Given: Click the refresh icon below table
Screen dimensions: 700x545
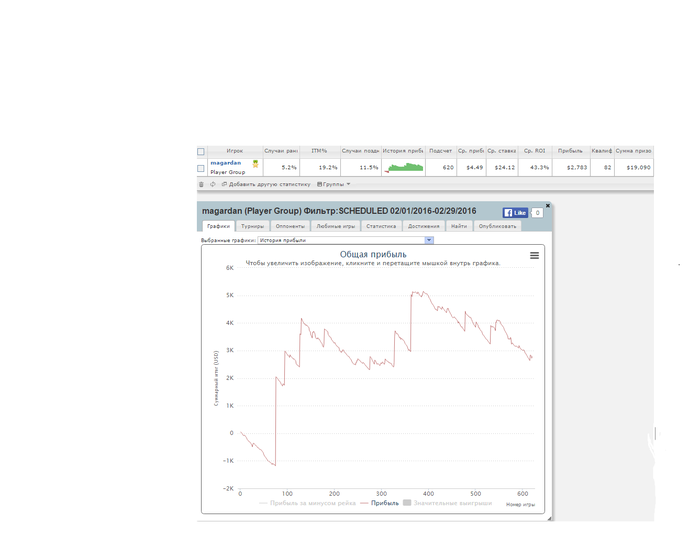Looking at the screenshot, I should point(212,184).
